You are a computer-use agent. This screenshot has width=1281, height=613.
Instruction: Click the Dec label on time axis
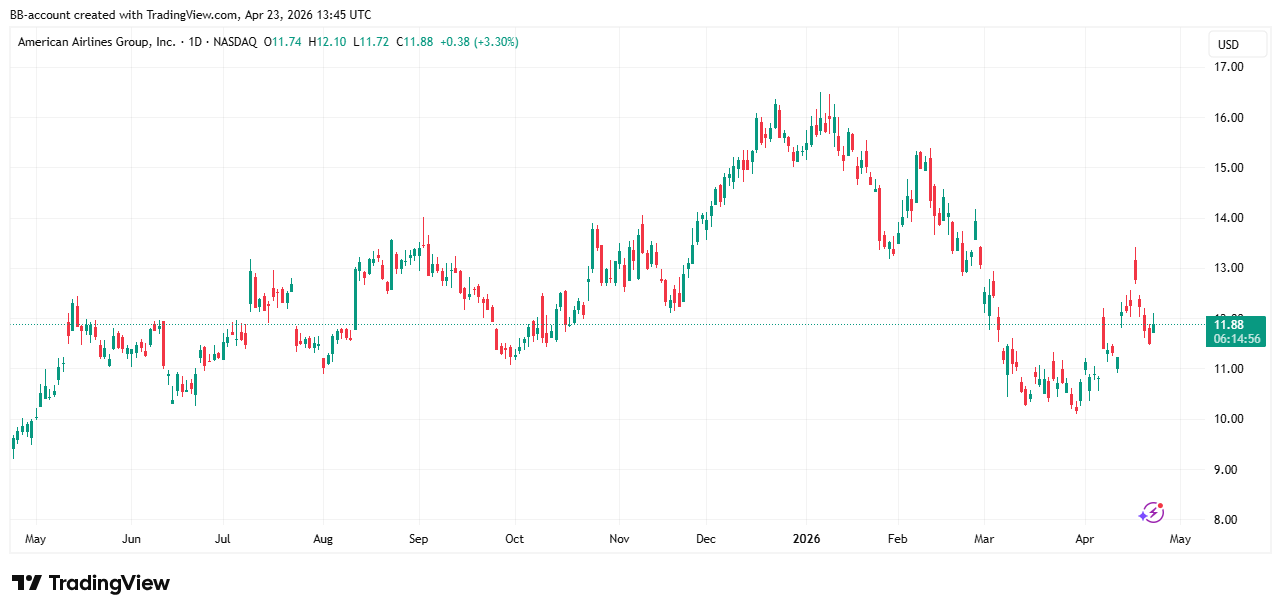tap(706, 539)
